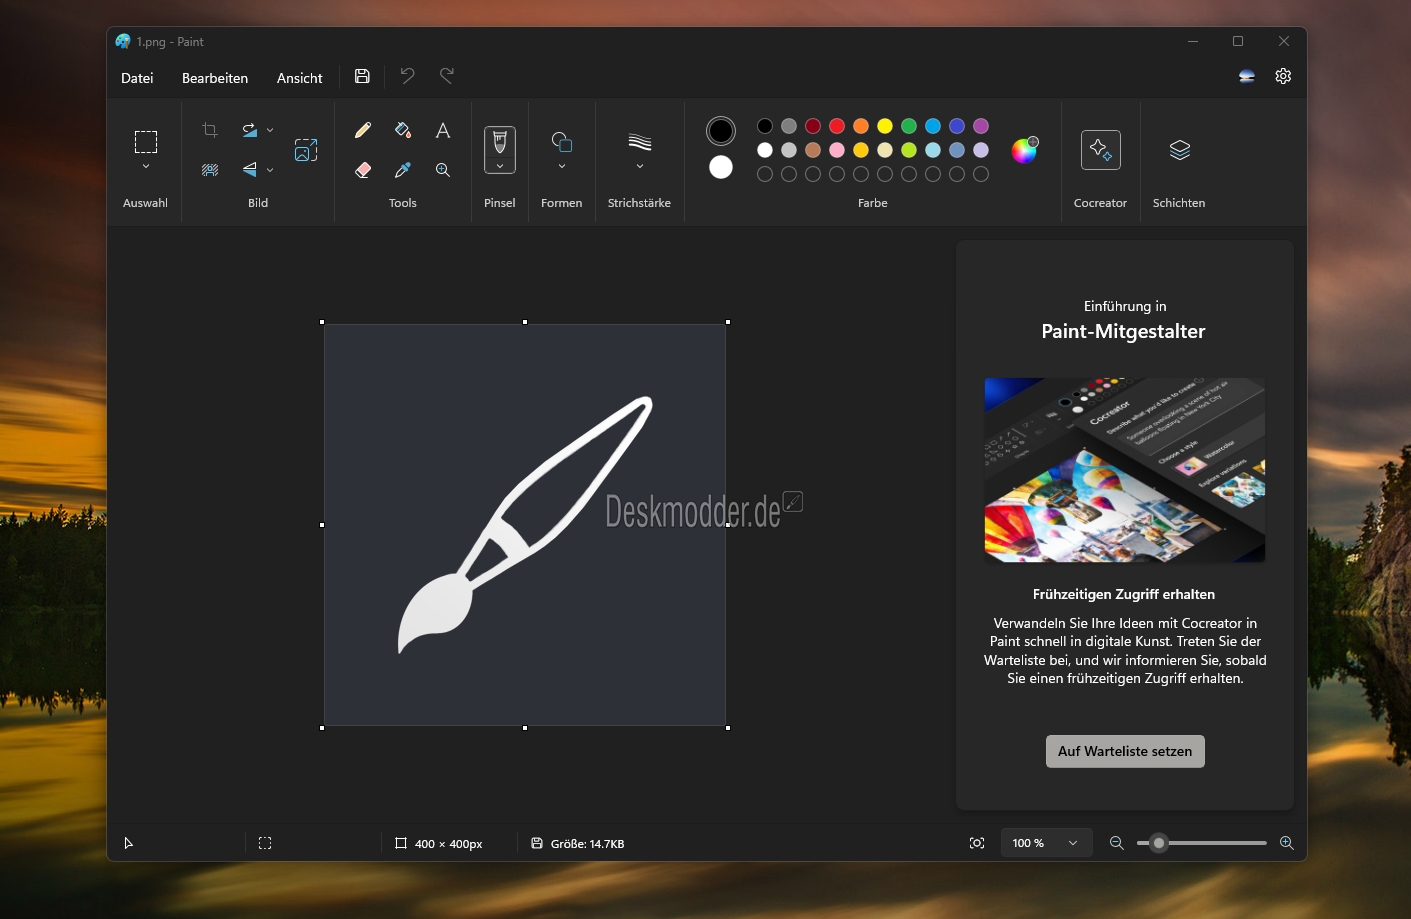The image size is (1411, 919).
Task: Pick the pink color swatch
Action: point(837,150)
